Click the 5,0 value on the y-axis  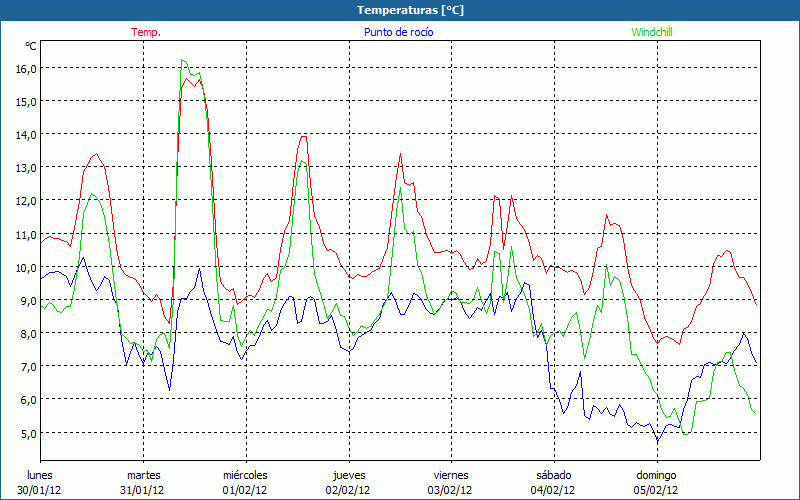tap(26, 433)
